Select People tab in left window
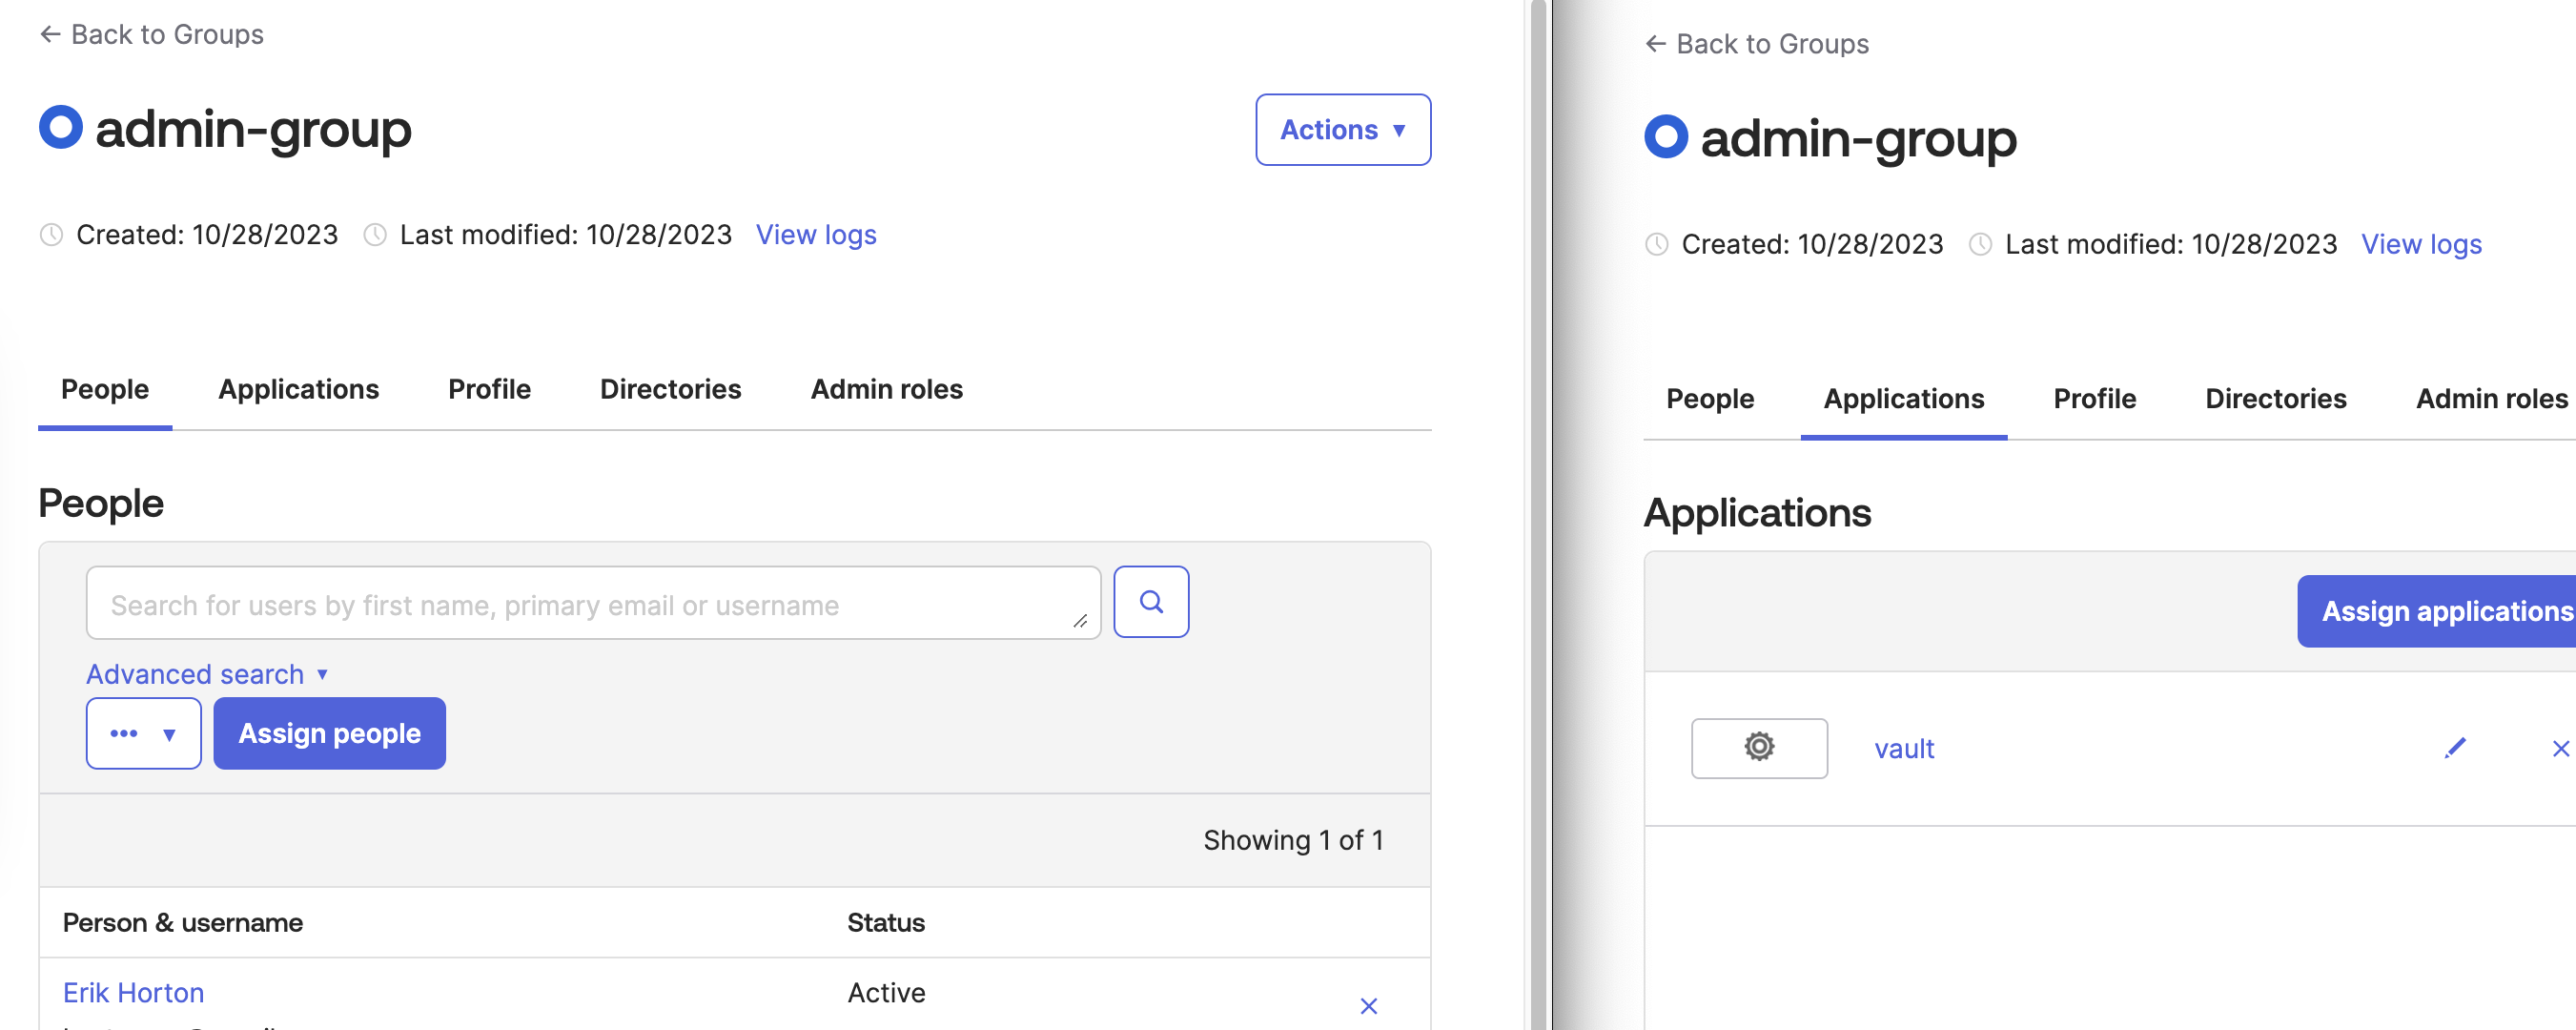Viewport: 2576px width, 1030px height. [x=105, y=390]
